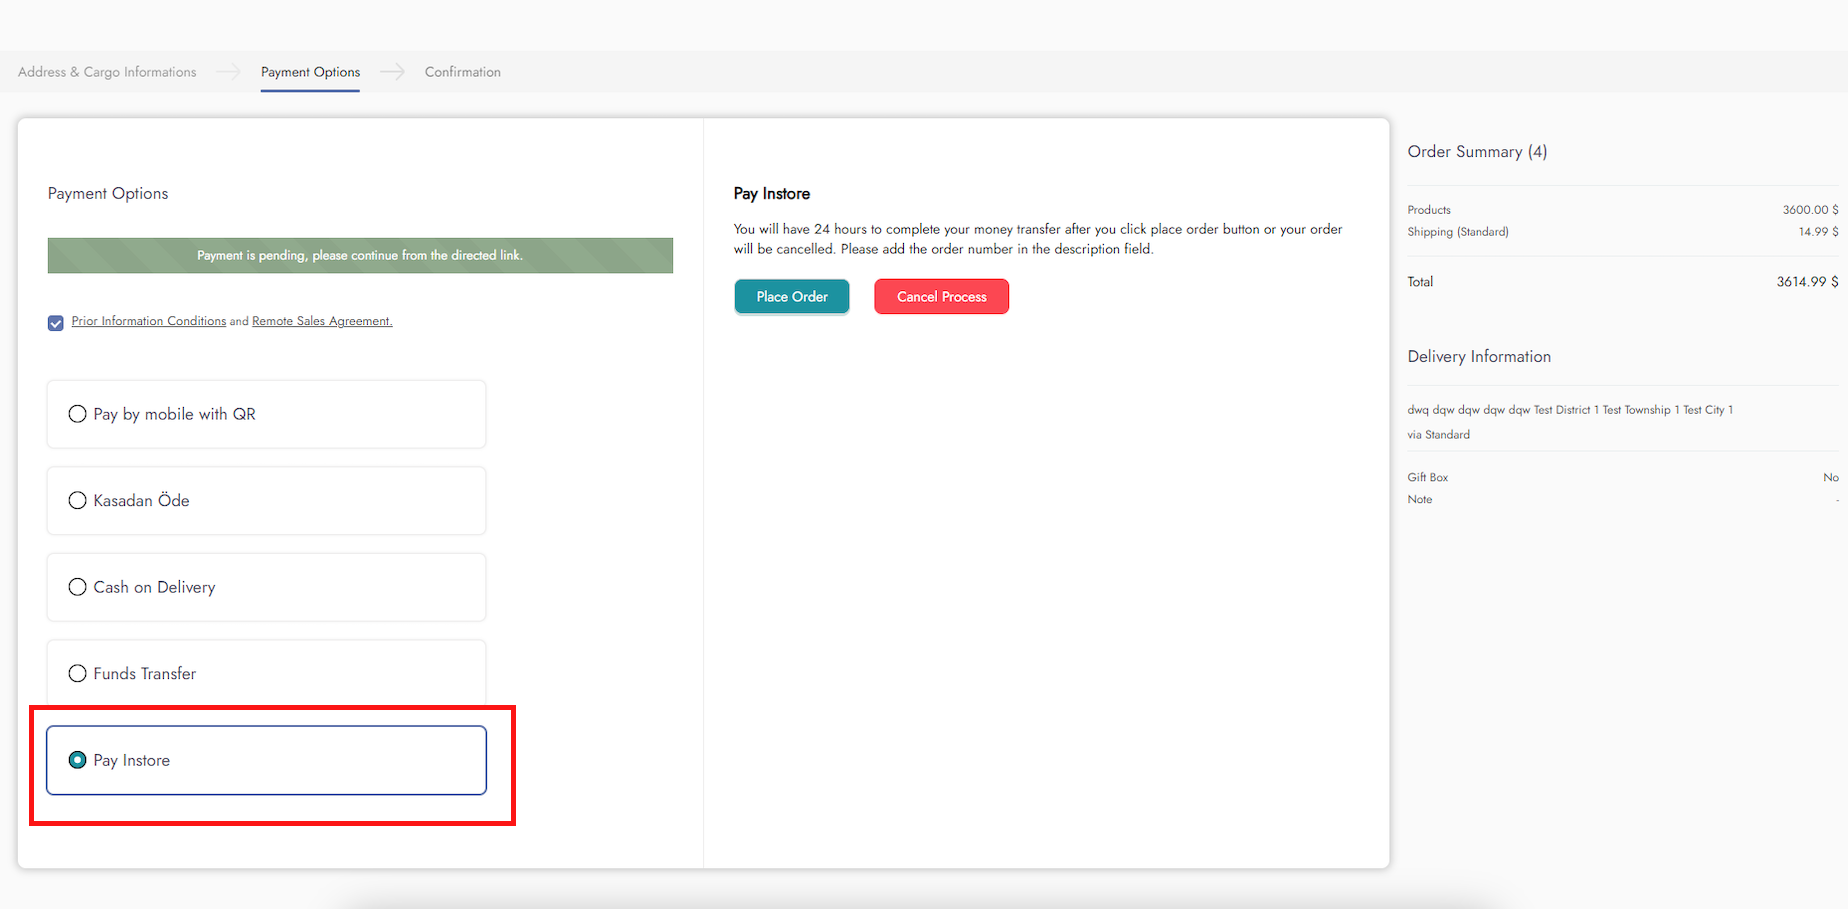Open the Remote Sales Agreement link

point(322,321)
